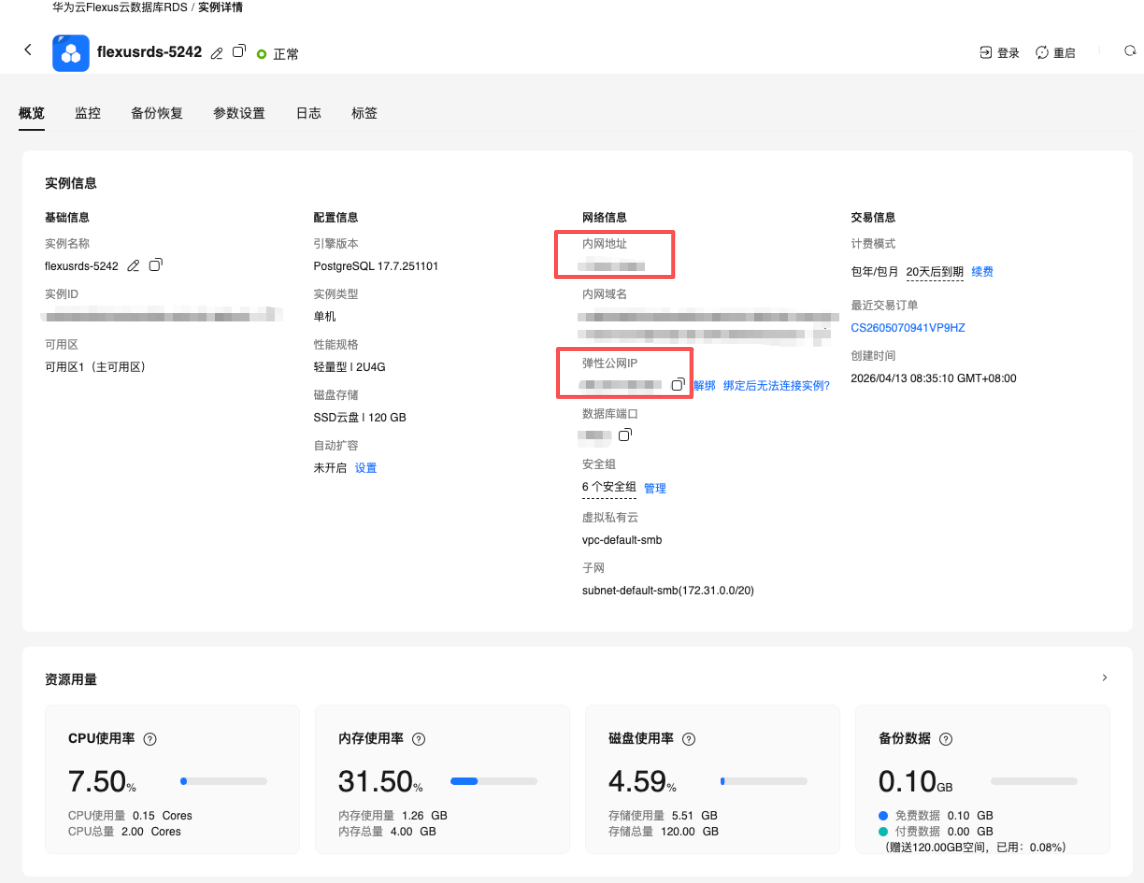The height and width of the screenshot is (883, 1144).
Task: Switch to the 日志 tab
Action: click(x=309, y=113)
